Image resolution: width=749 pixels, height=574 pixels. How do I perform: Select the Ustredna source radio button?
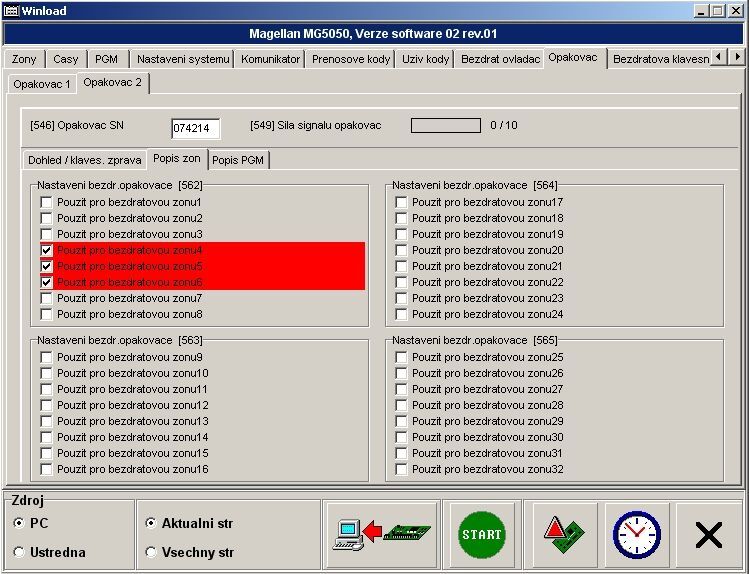tap(20, 552)
